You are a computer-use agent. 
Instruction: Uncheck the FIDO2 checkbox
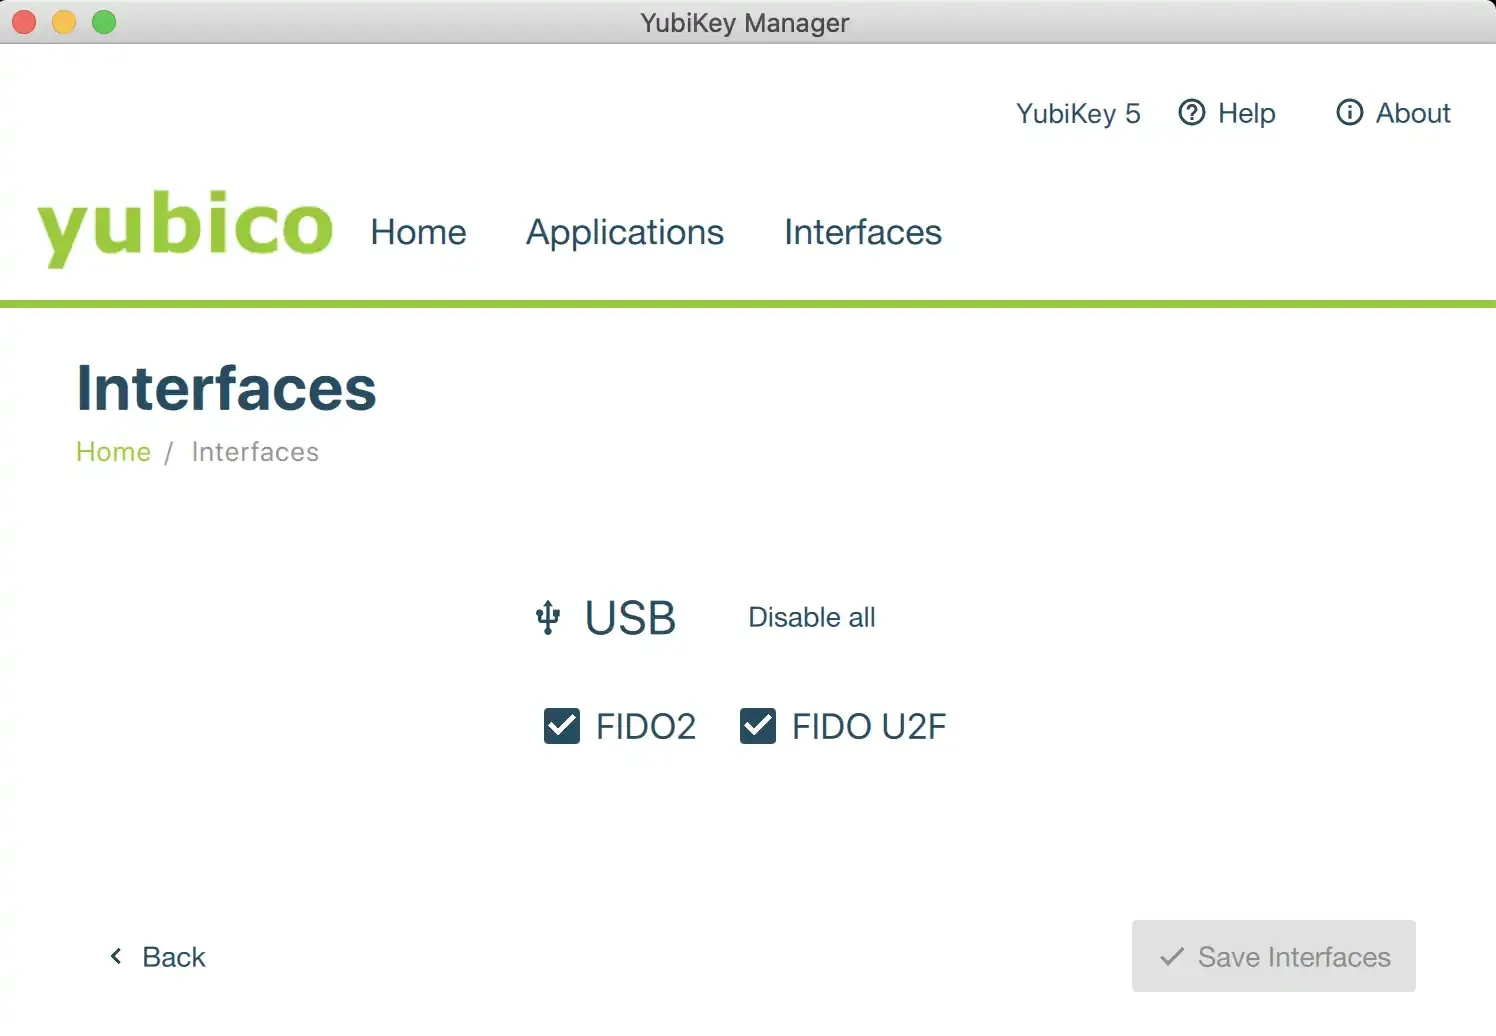click(x=562, y=726)
